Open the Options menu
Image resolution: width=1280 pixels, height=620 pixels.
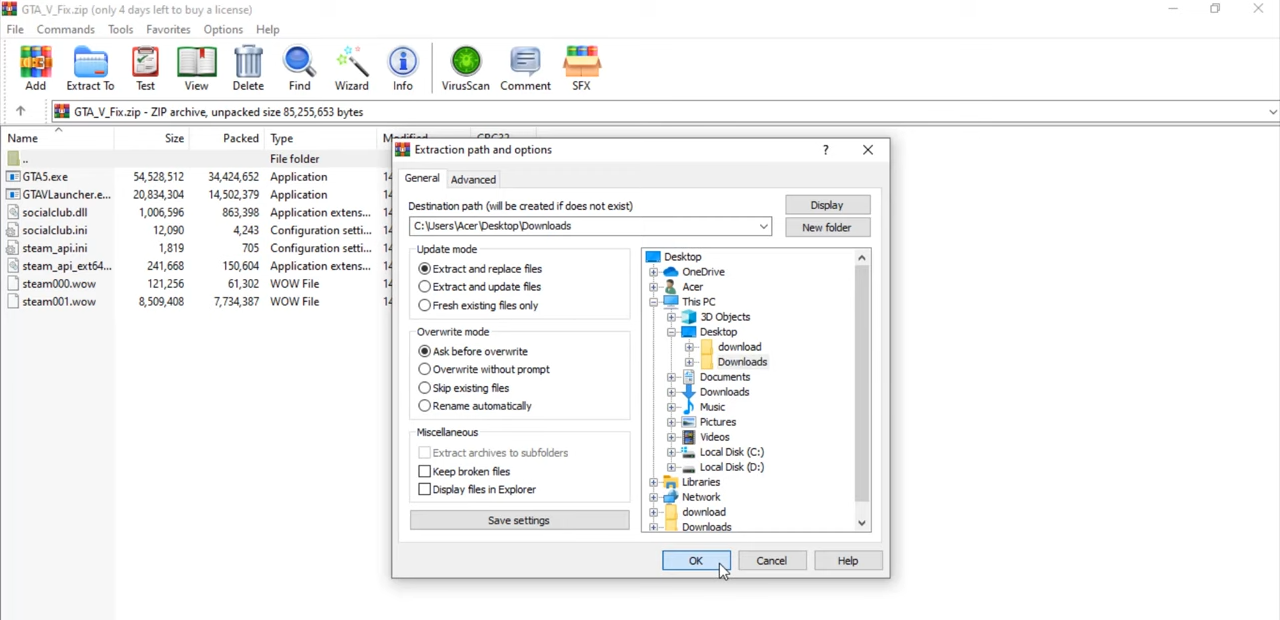[x=223, y=30]
